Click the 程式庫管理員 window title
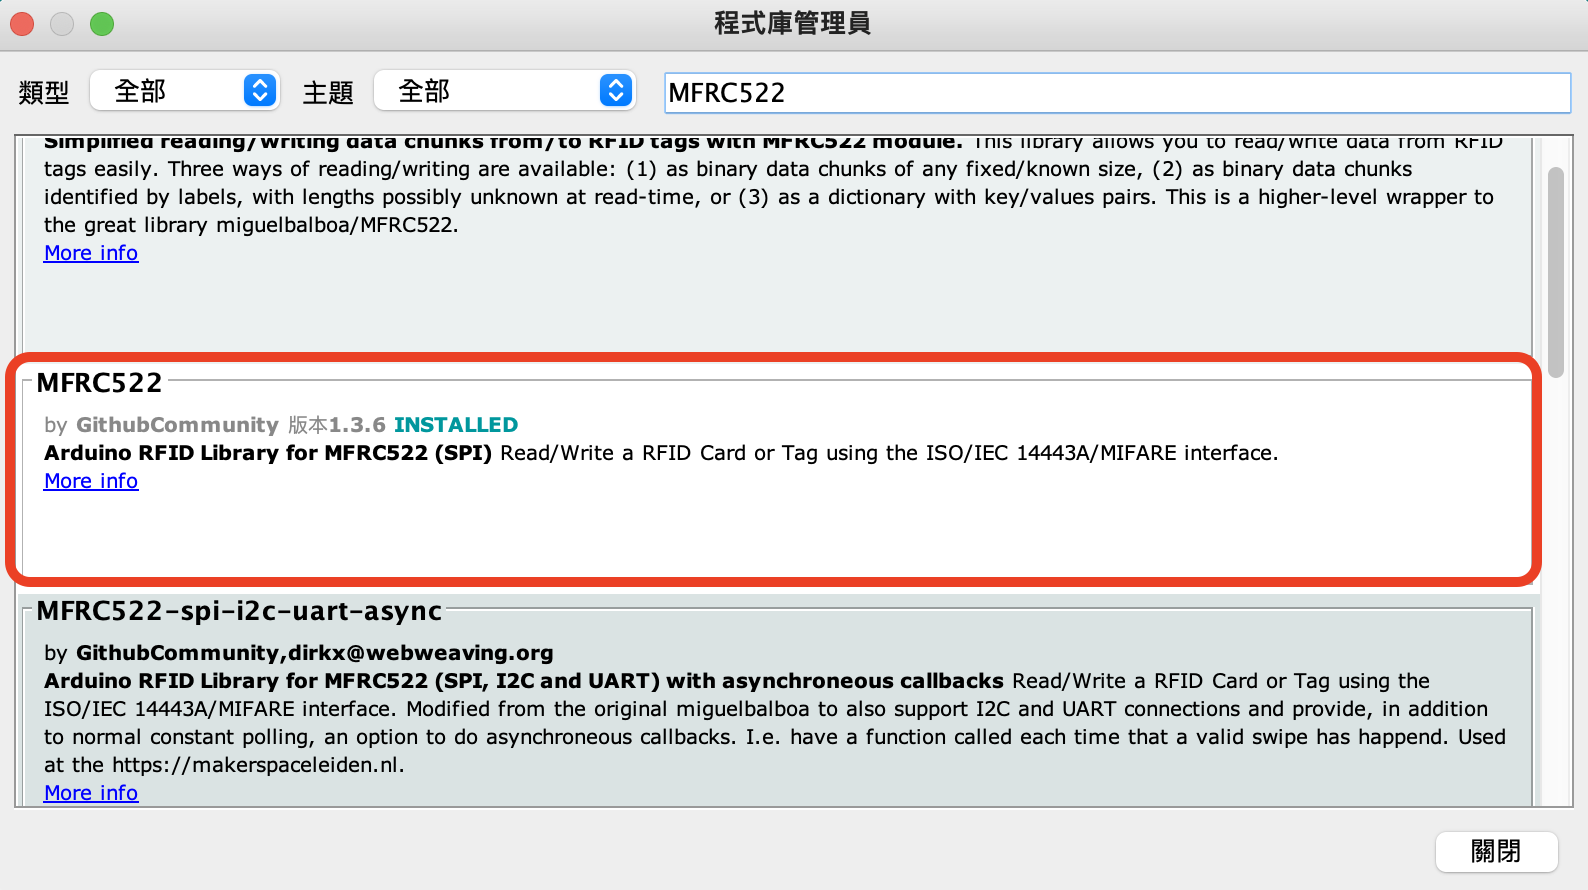The image size is (1588, 890). coord(793,23)
